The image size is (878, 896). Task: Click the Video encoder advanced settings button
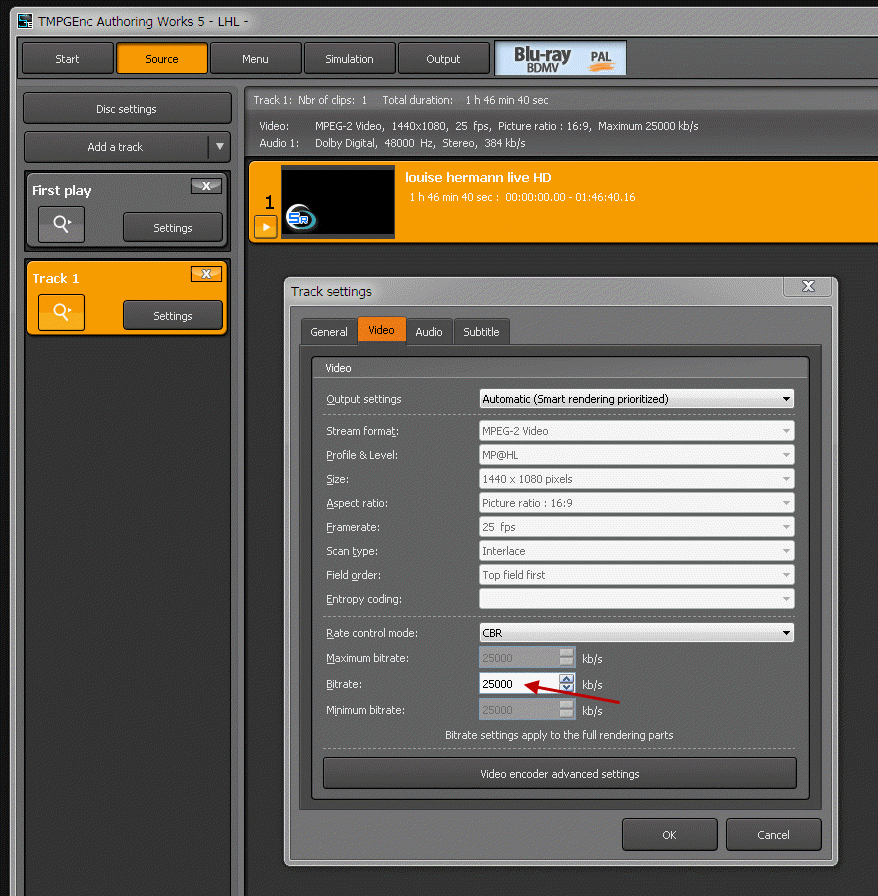pos(559,773)
